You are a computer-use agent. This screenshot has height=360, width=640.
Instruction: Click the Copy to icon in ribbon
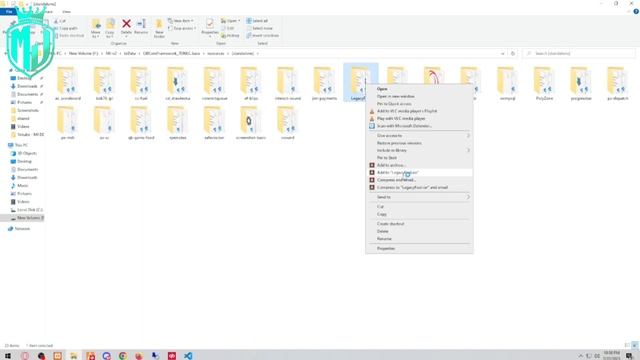[x=110, y=28]
